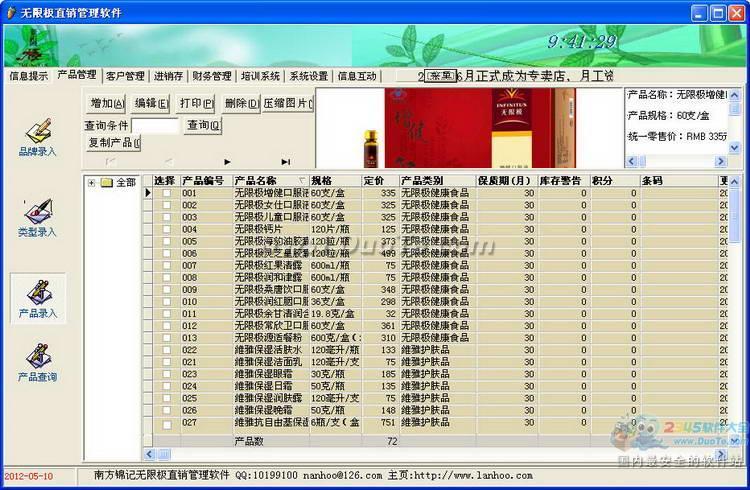Click the 删除 delete button
This screenshot has width=750, height=490.
point(241,103)
